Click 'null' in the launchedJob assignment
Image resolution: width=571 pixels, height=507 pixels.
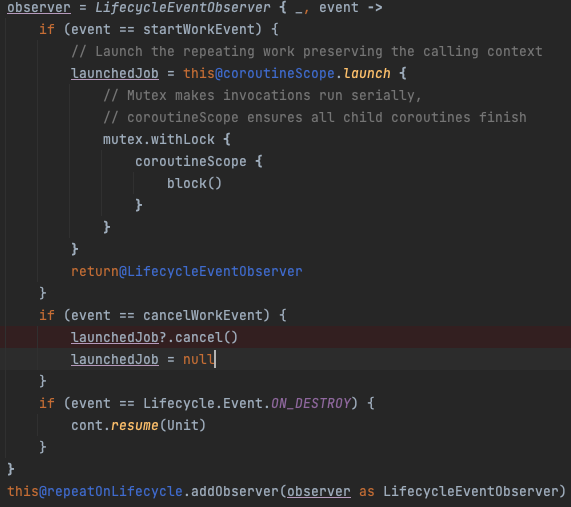click(198, 359)
